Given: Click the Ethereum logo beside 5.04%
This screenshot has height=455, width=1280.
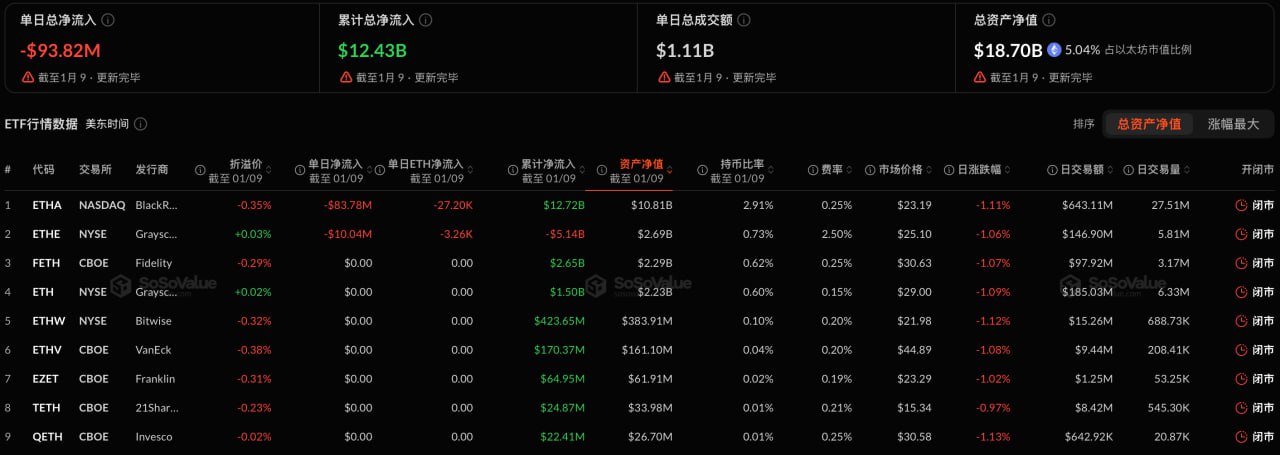Looking at the screenshot, I should click(x=1054, y=50).
